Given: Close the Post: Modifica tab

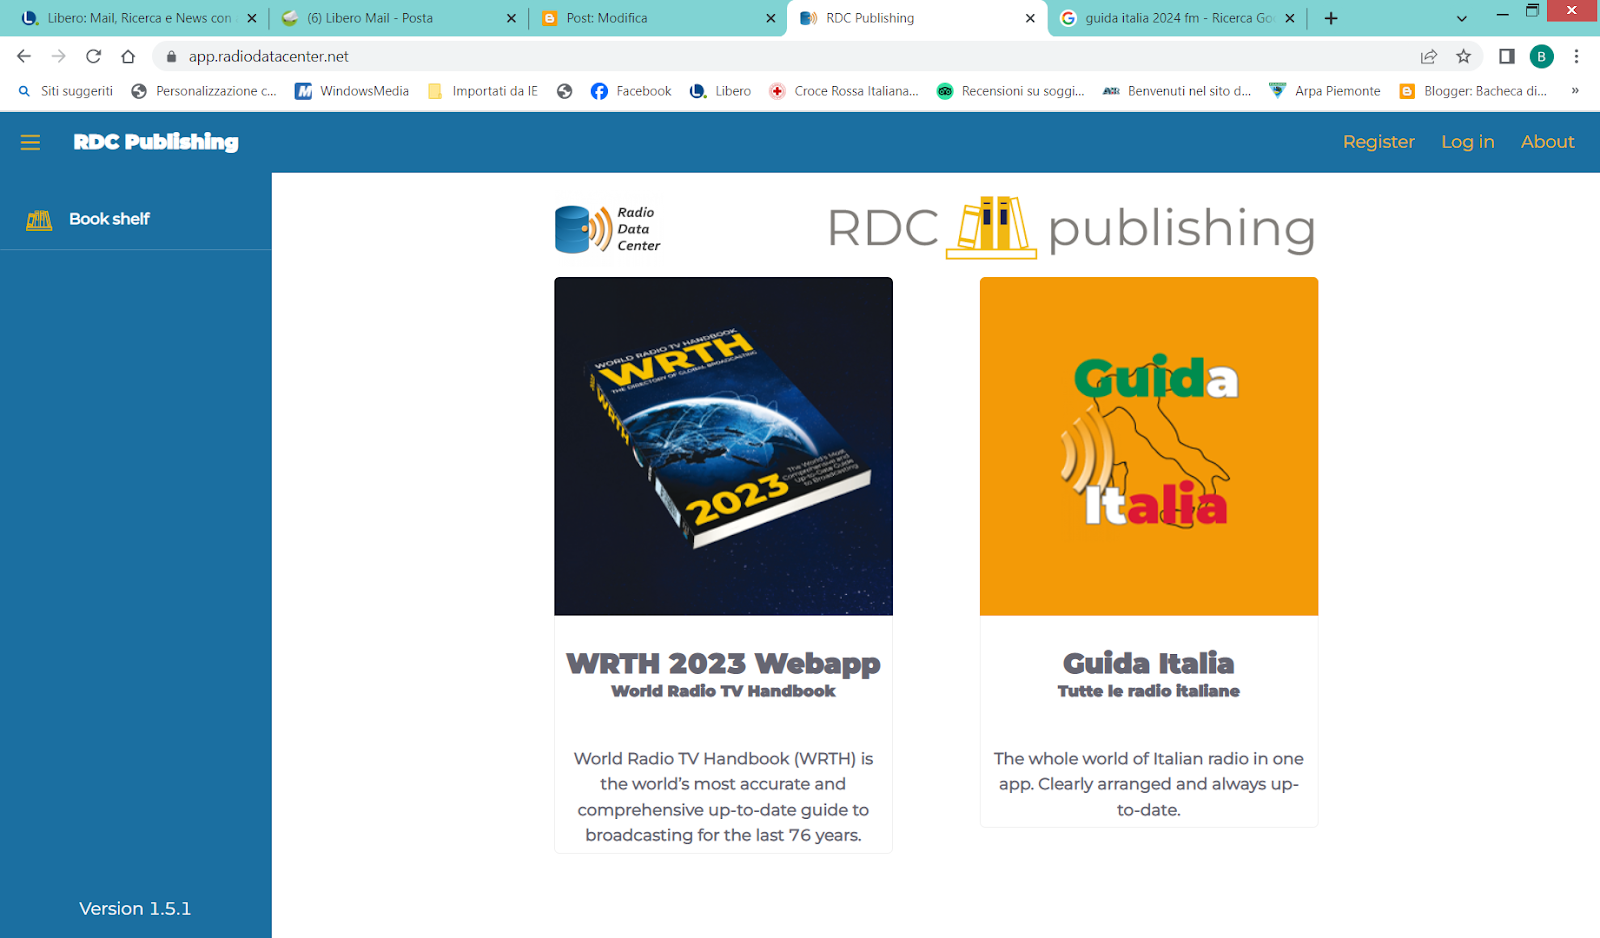Looking at the screenshot, I should (770, 18).
